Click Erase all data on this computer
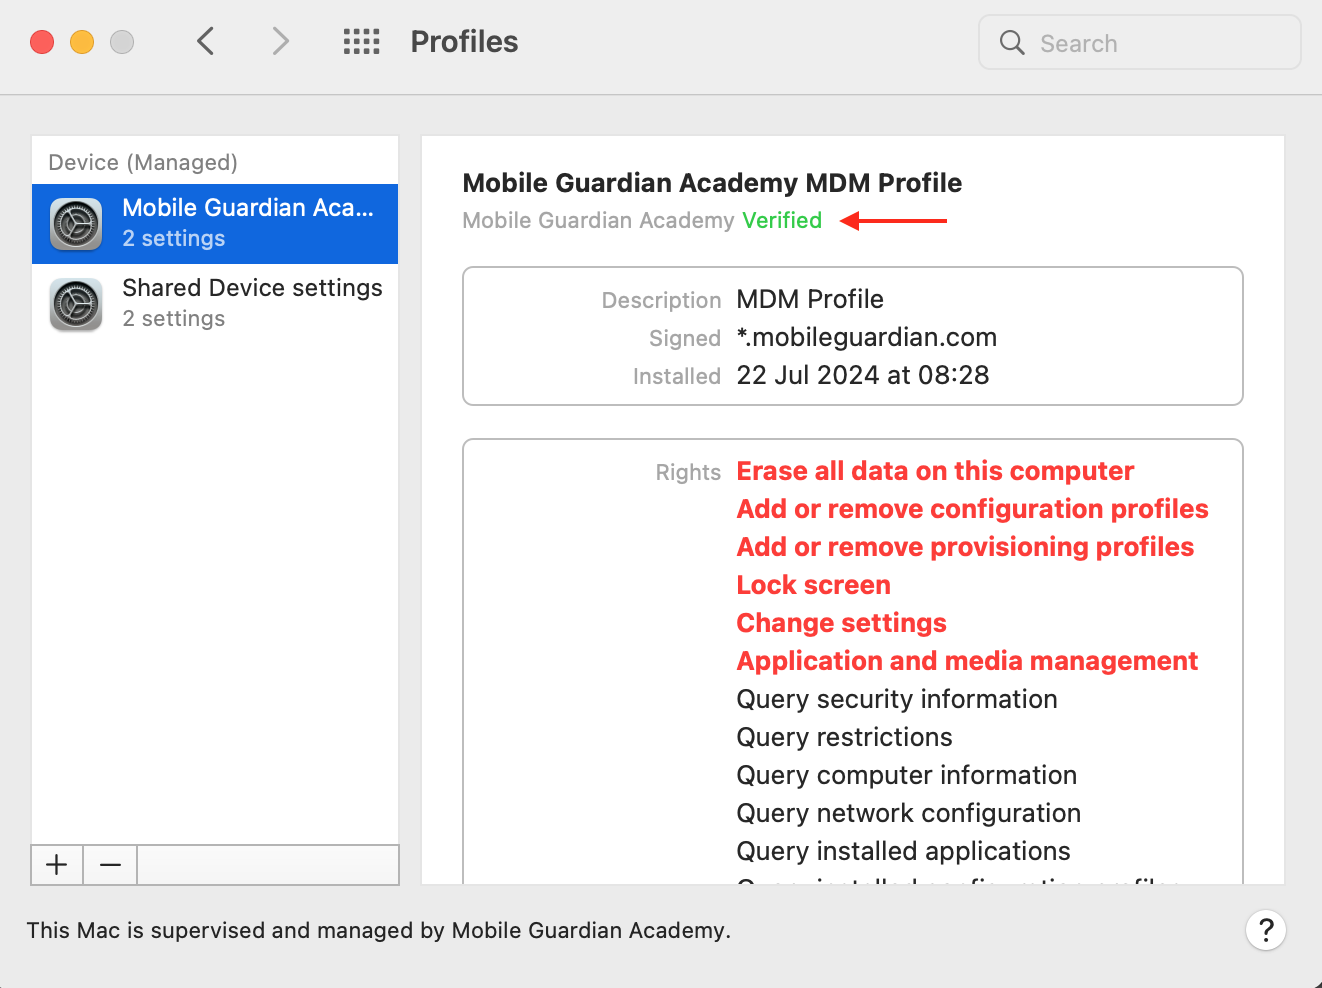Image resolution: width=1322 pixels, height=988 pixels. point(935,471)
